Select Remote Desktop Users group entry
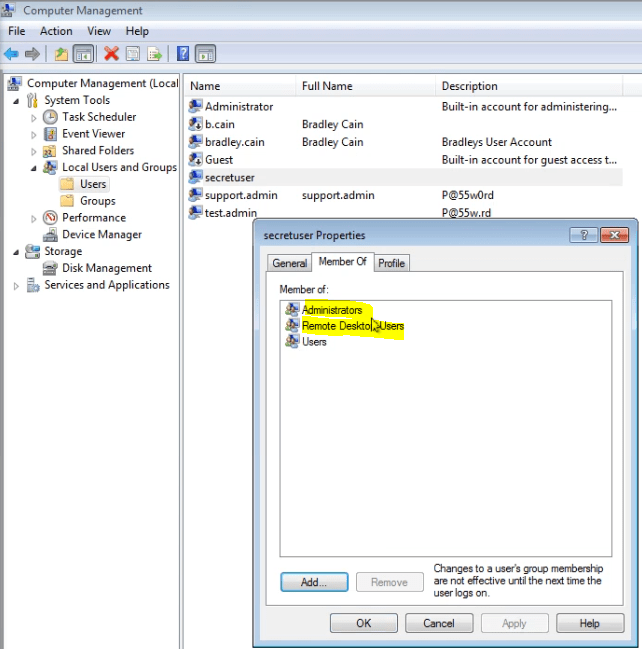Viewport: 642px width, 649px height. [x=352, y=326]
